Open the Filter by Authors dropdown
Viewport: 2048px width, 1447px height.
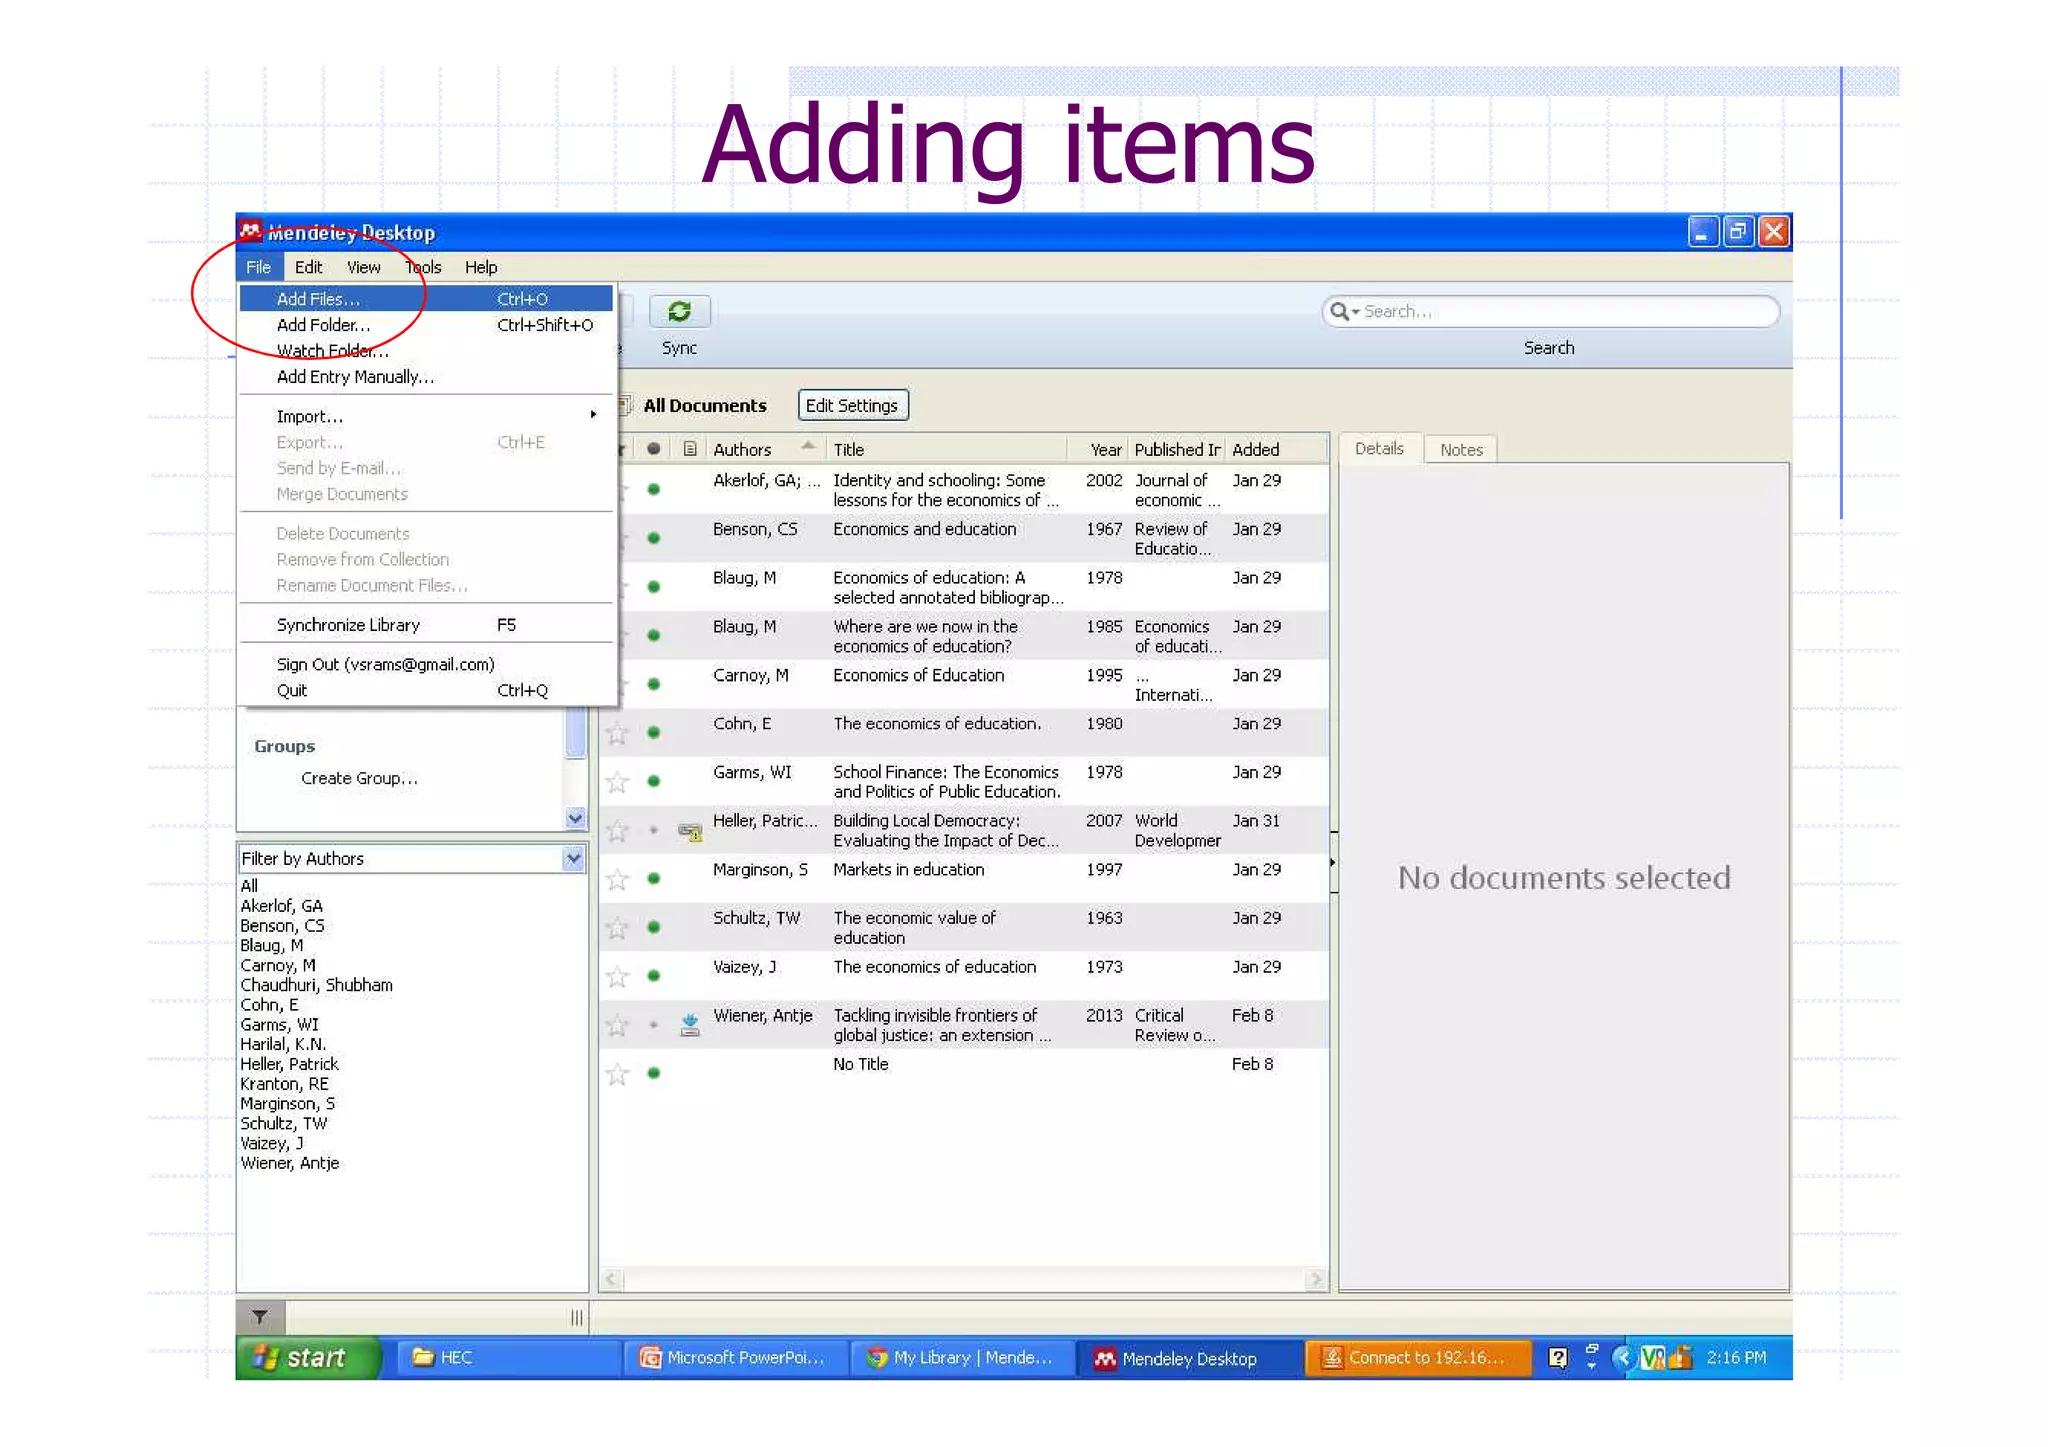click(573, 858)
